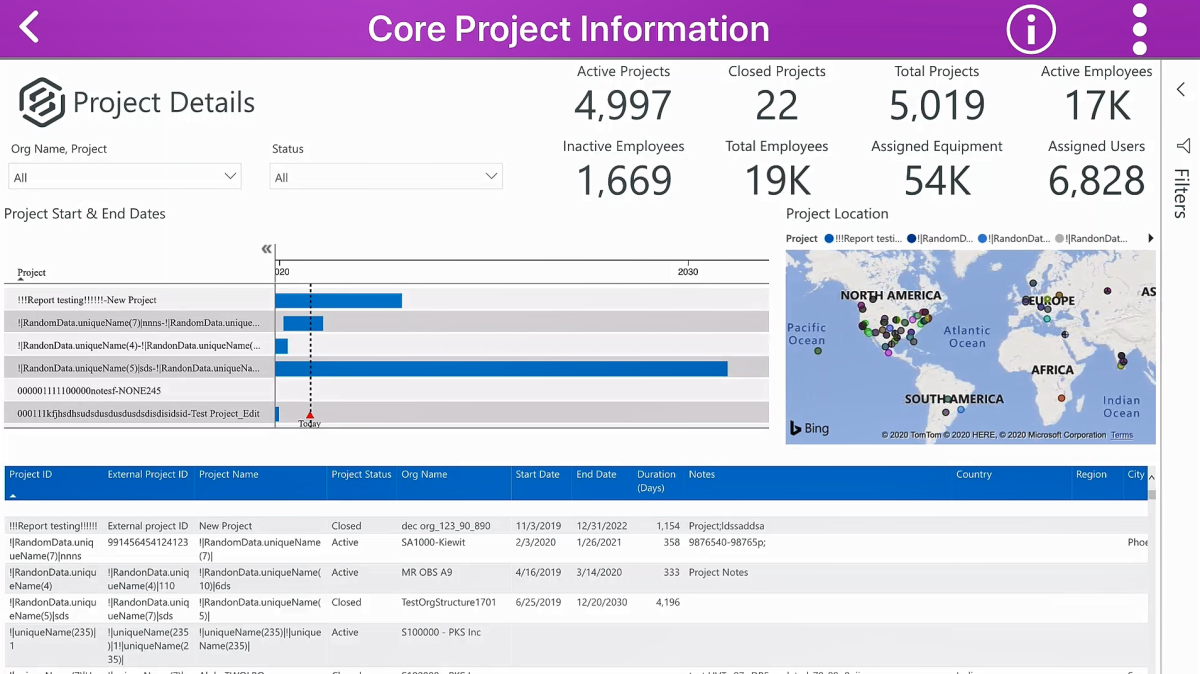Click the Active Projects 4,997 card
Image resolution: width=1200 pixels, height=674 pixels.
(x=623, y=94)
